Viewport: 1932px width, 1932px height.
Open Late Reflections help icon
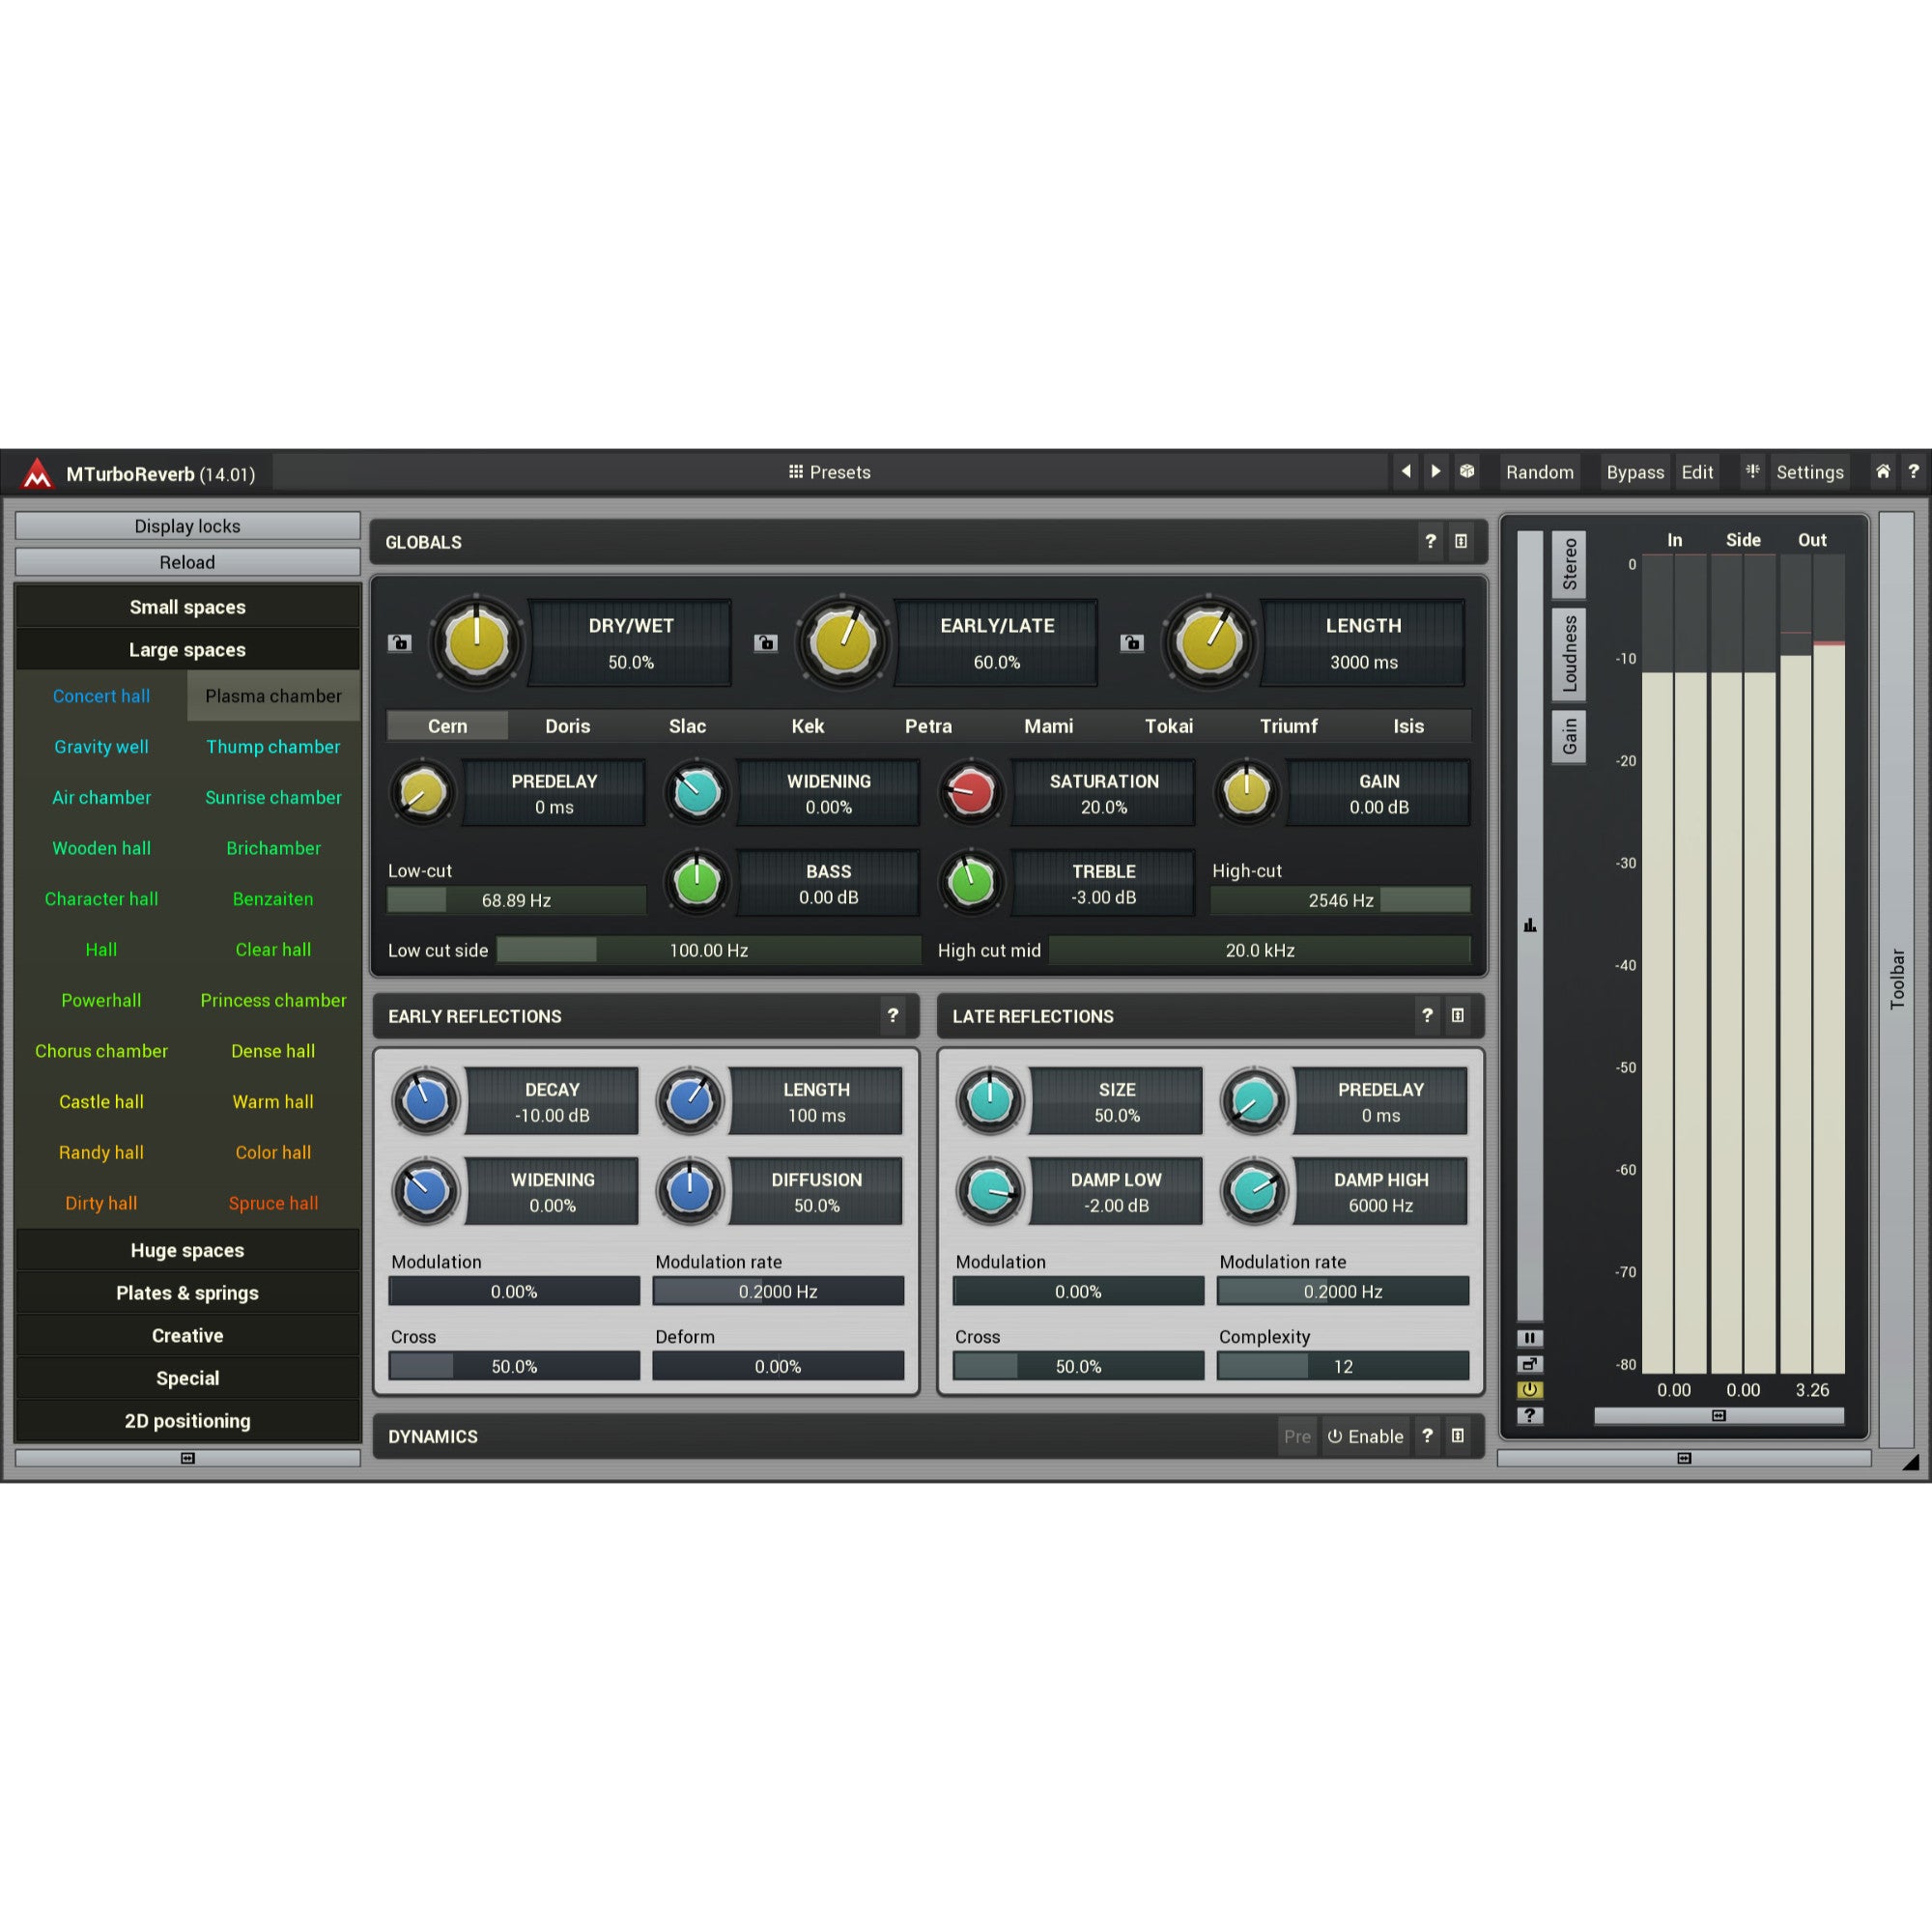(x=1428, y=1016)
